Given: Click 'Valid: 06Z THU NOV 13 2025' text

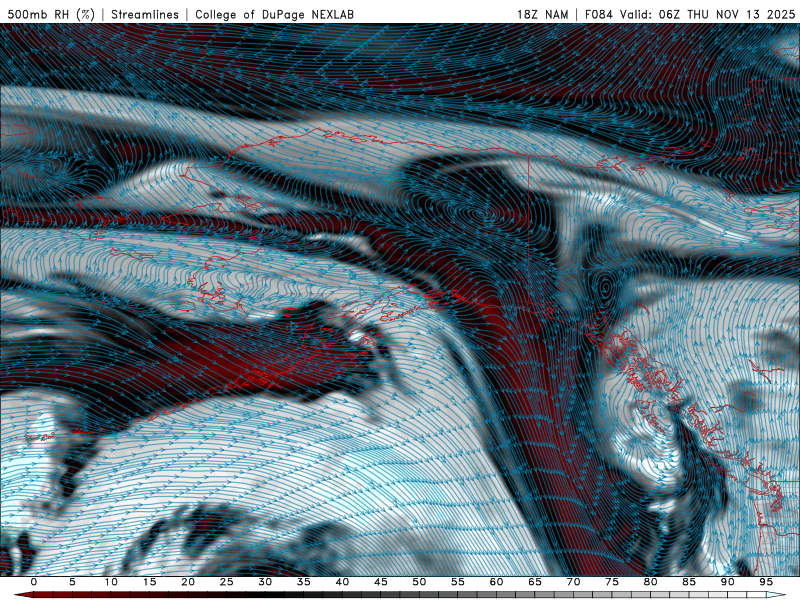Looking at the screenshot, I should pyautogui.click(x=707, y=14).
